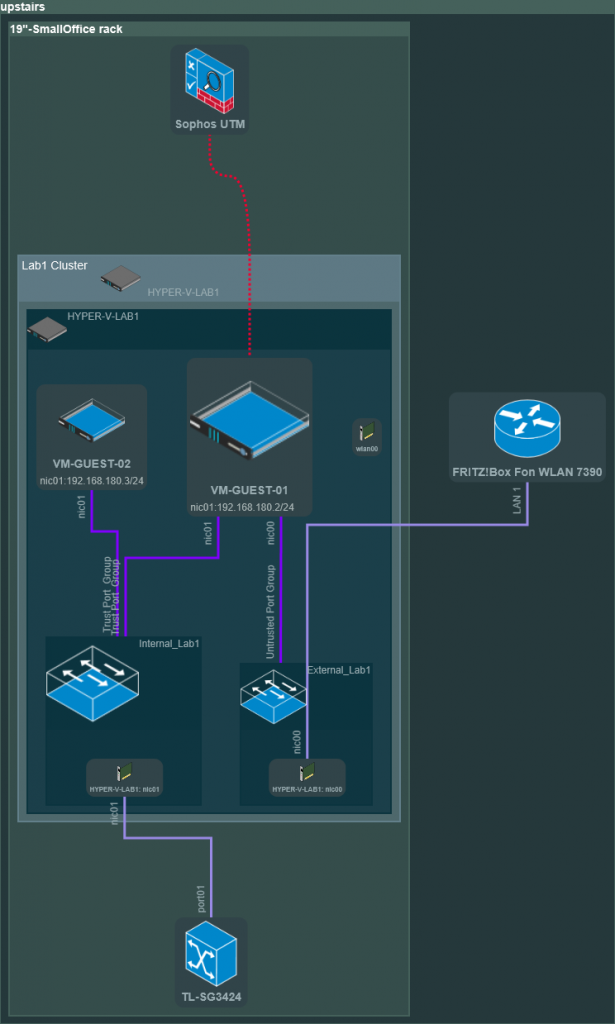The height and width of the screenshot is (1024, 615).
Task: Select the Sophos UTM firewall icon
Action: [x=210, y=82]
